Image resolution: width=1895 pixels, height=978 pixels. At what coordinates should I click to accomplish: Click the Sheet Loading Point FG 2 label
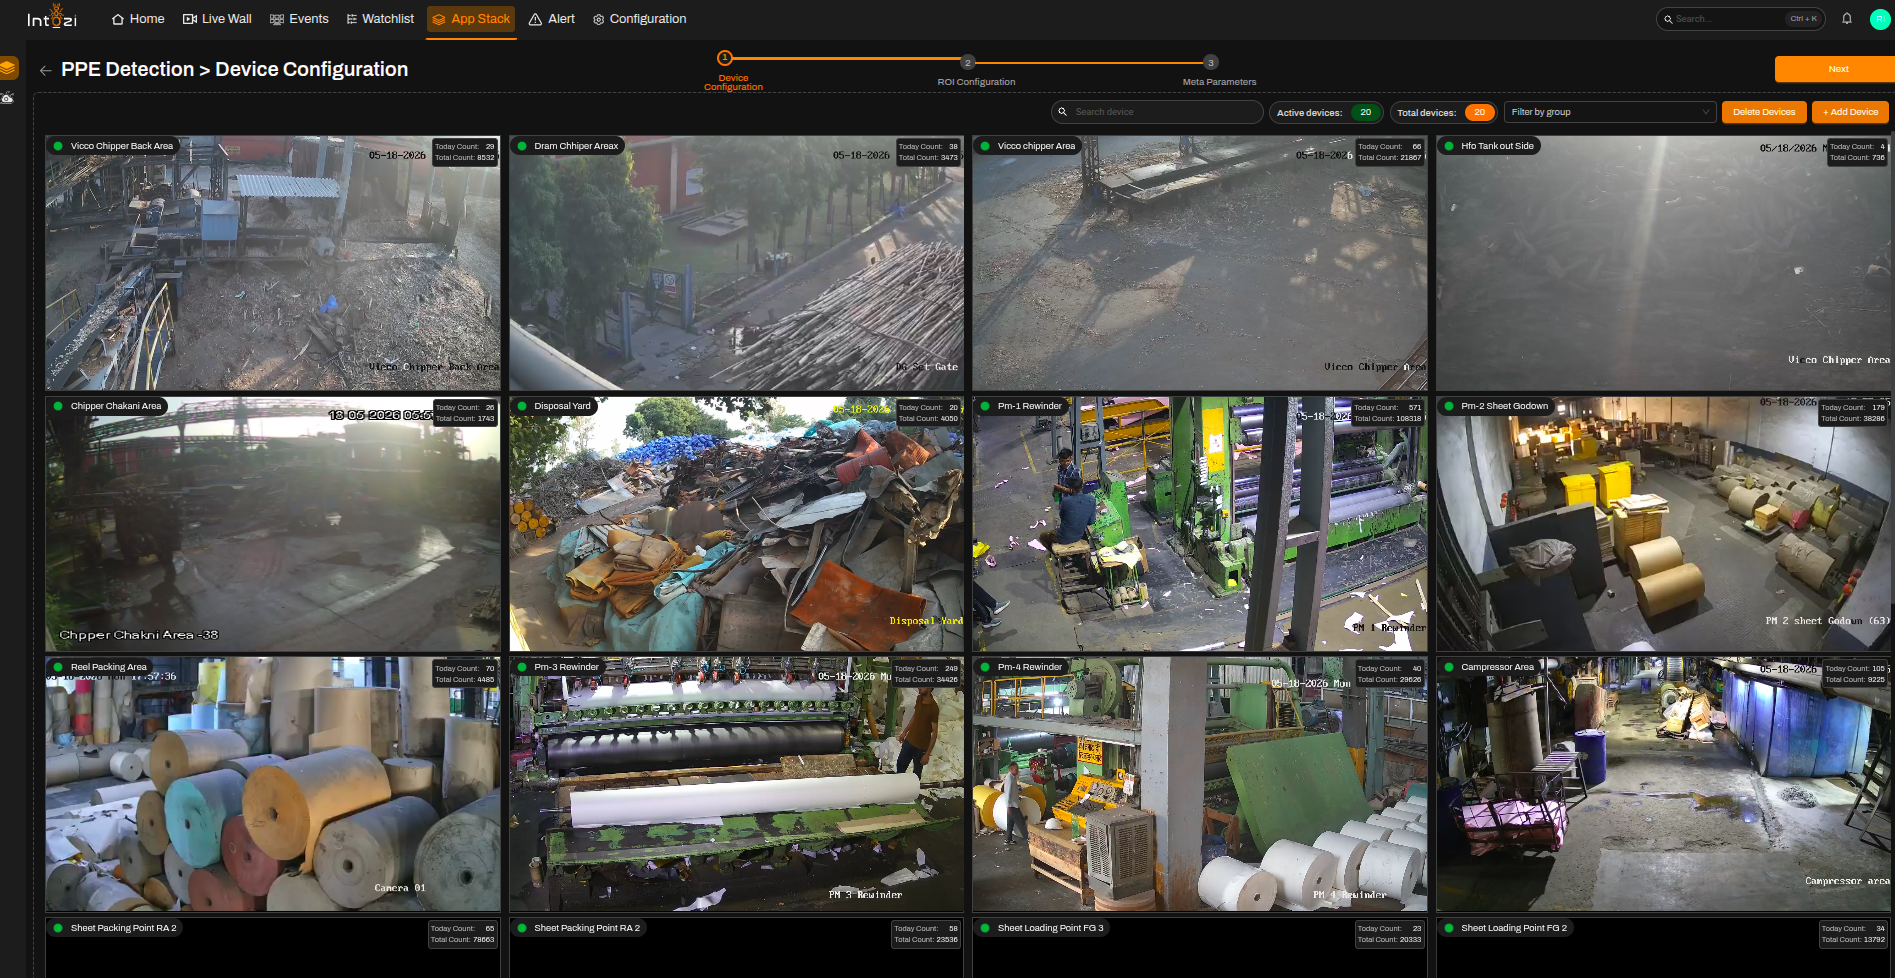pyautogui.click(x=1514, y=928)
